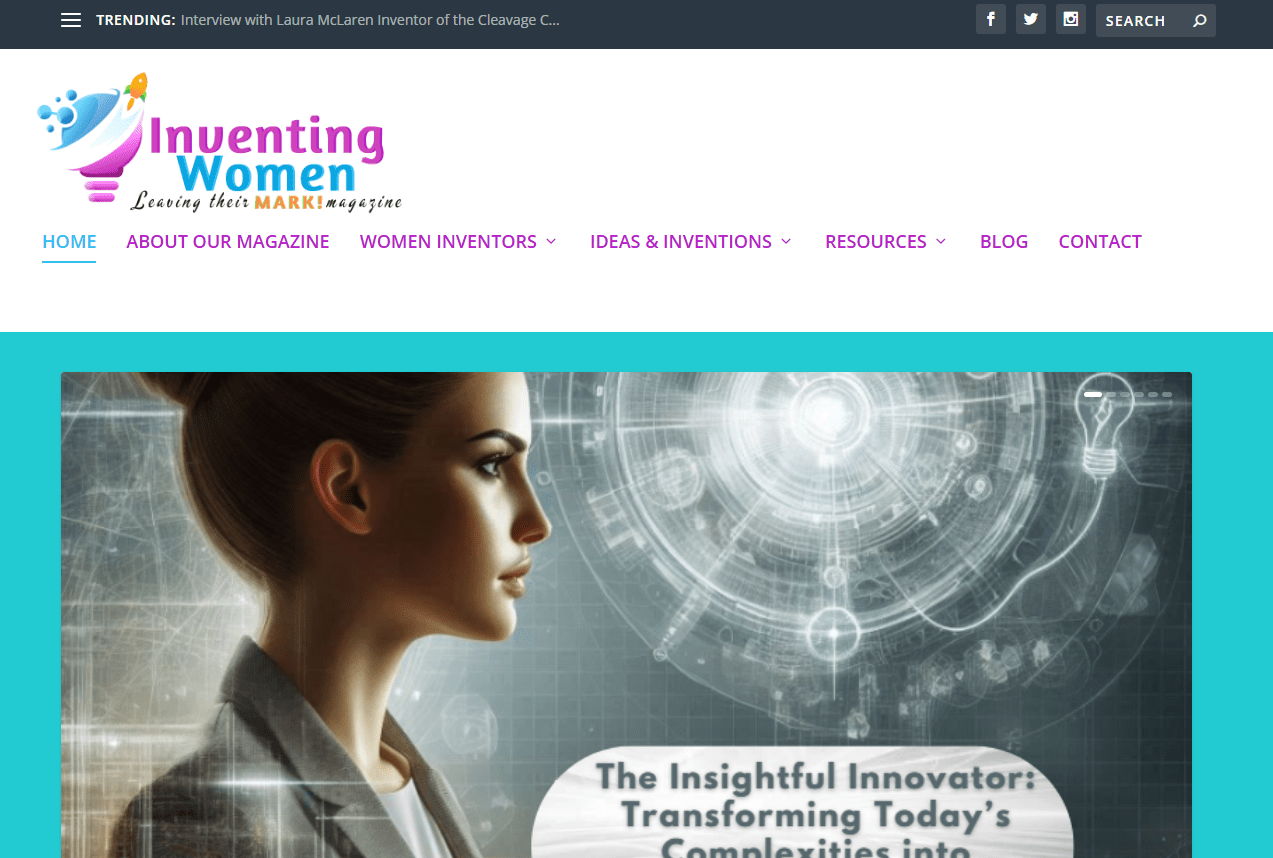Open the Blog menu link

[1004, 242]
